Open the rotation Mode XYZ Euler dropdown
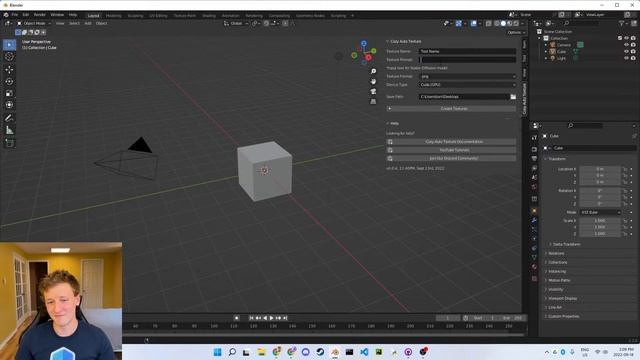640x360 pixels. [x=600, y=212]
